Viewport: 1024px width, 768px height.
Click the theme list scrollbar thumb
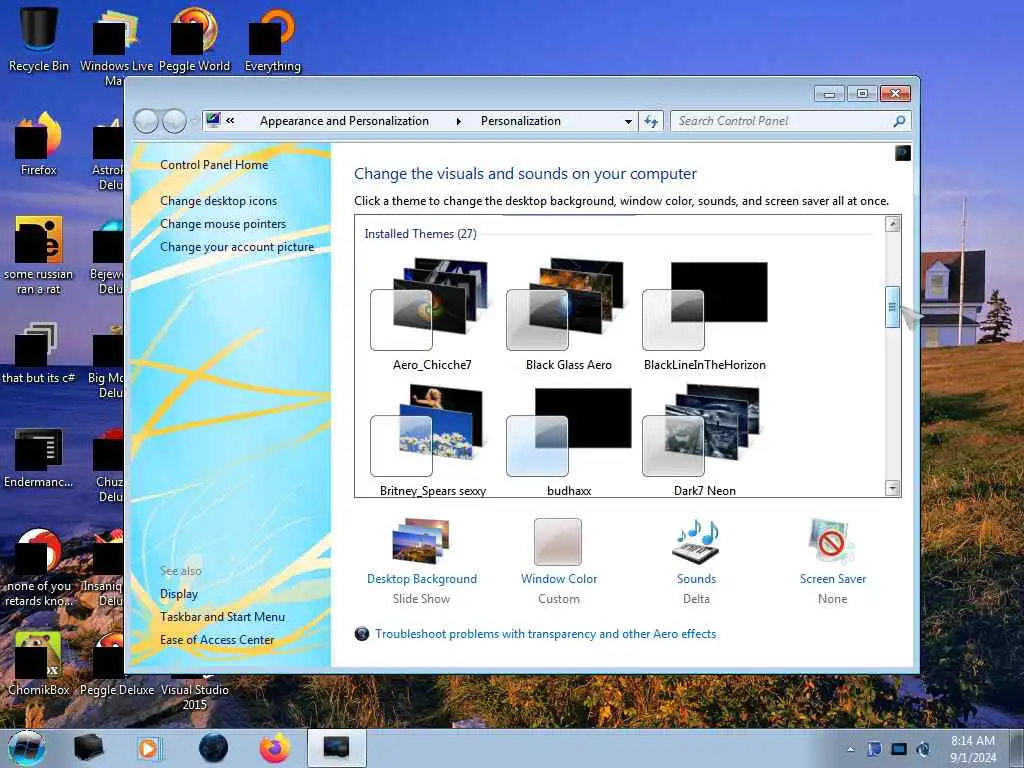(x=893, y=306)
